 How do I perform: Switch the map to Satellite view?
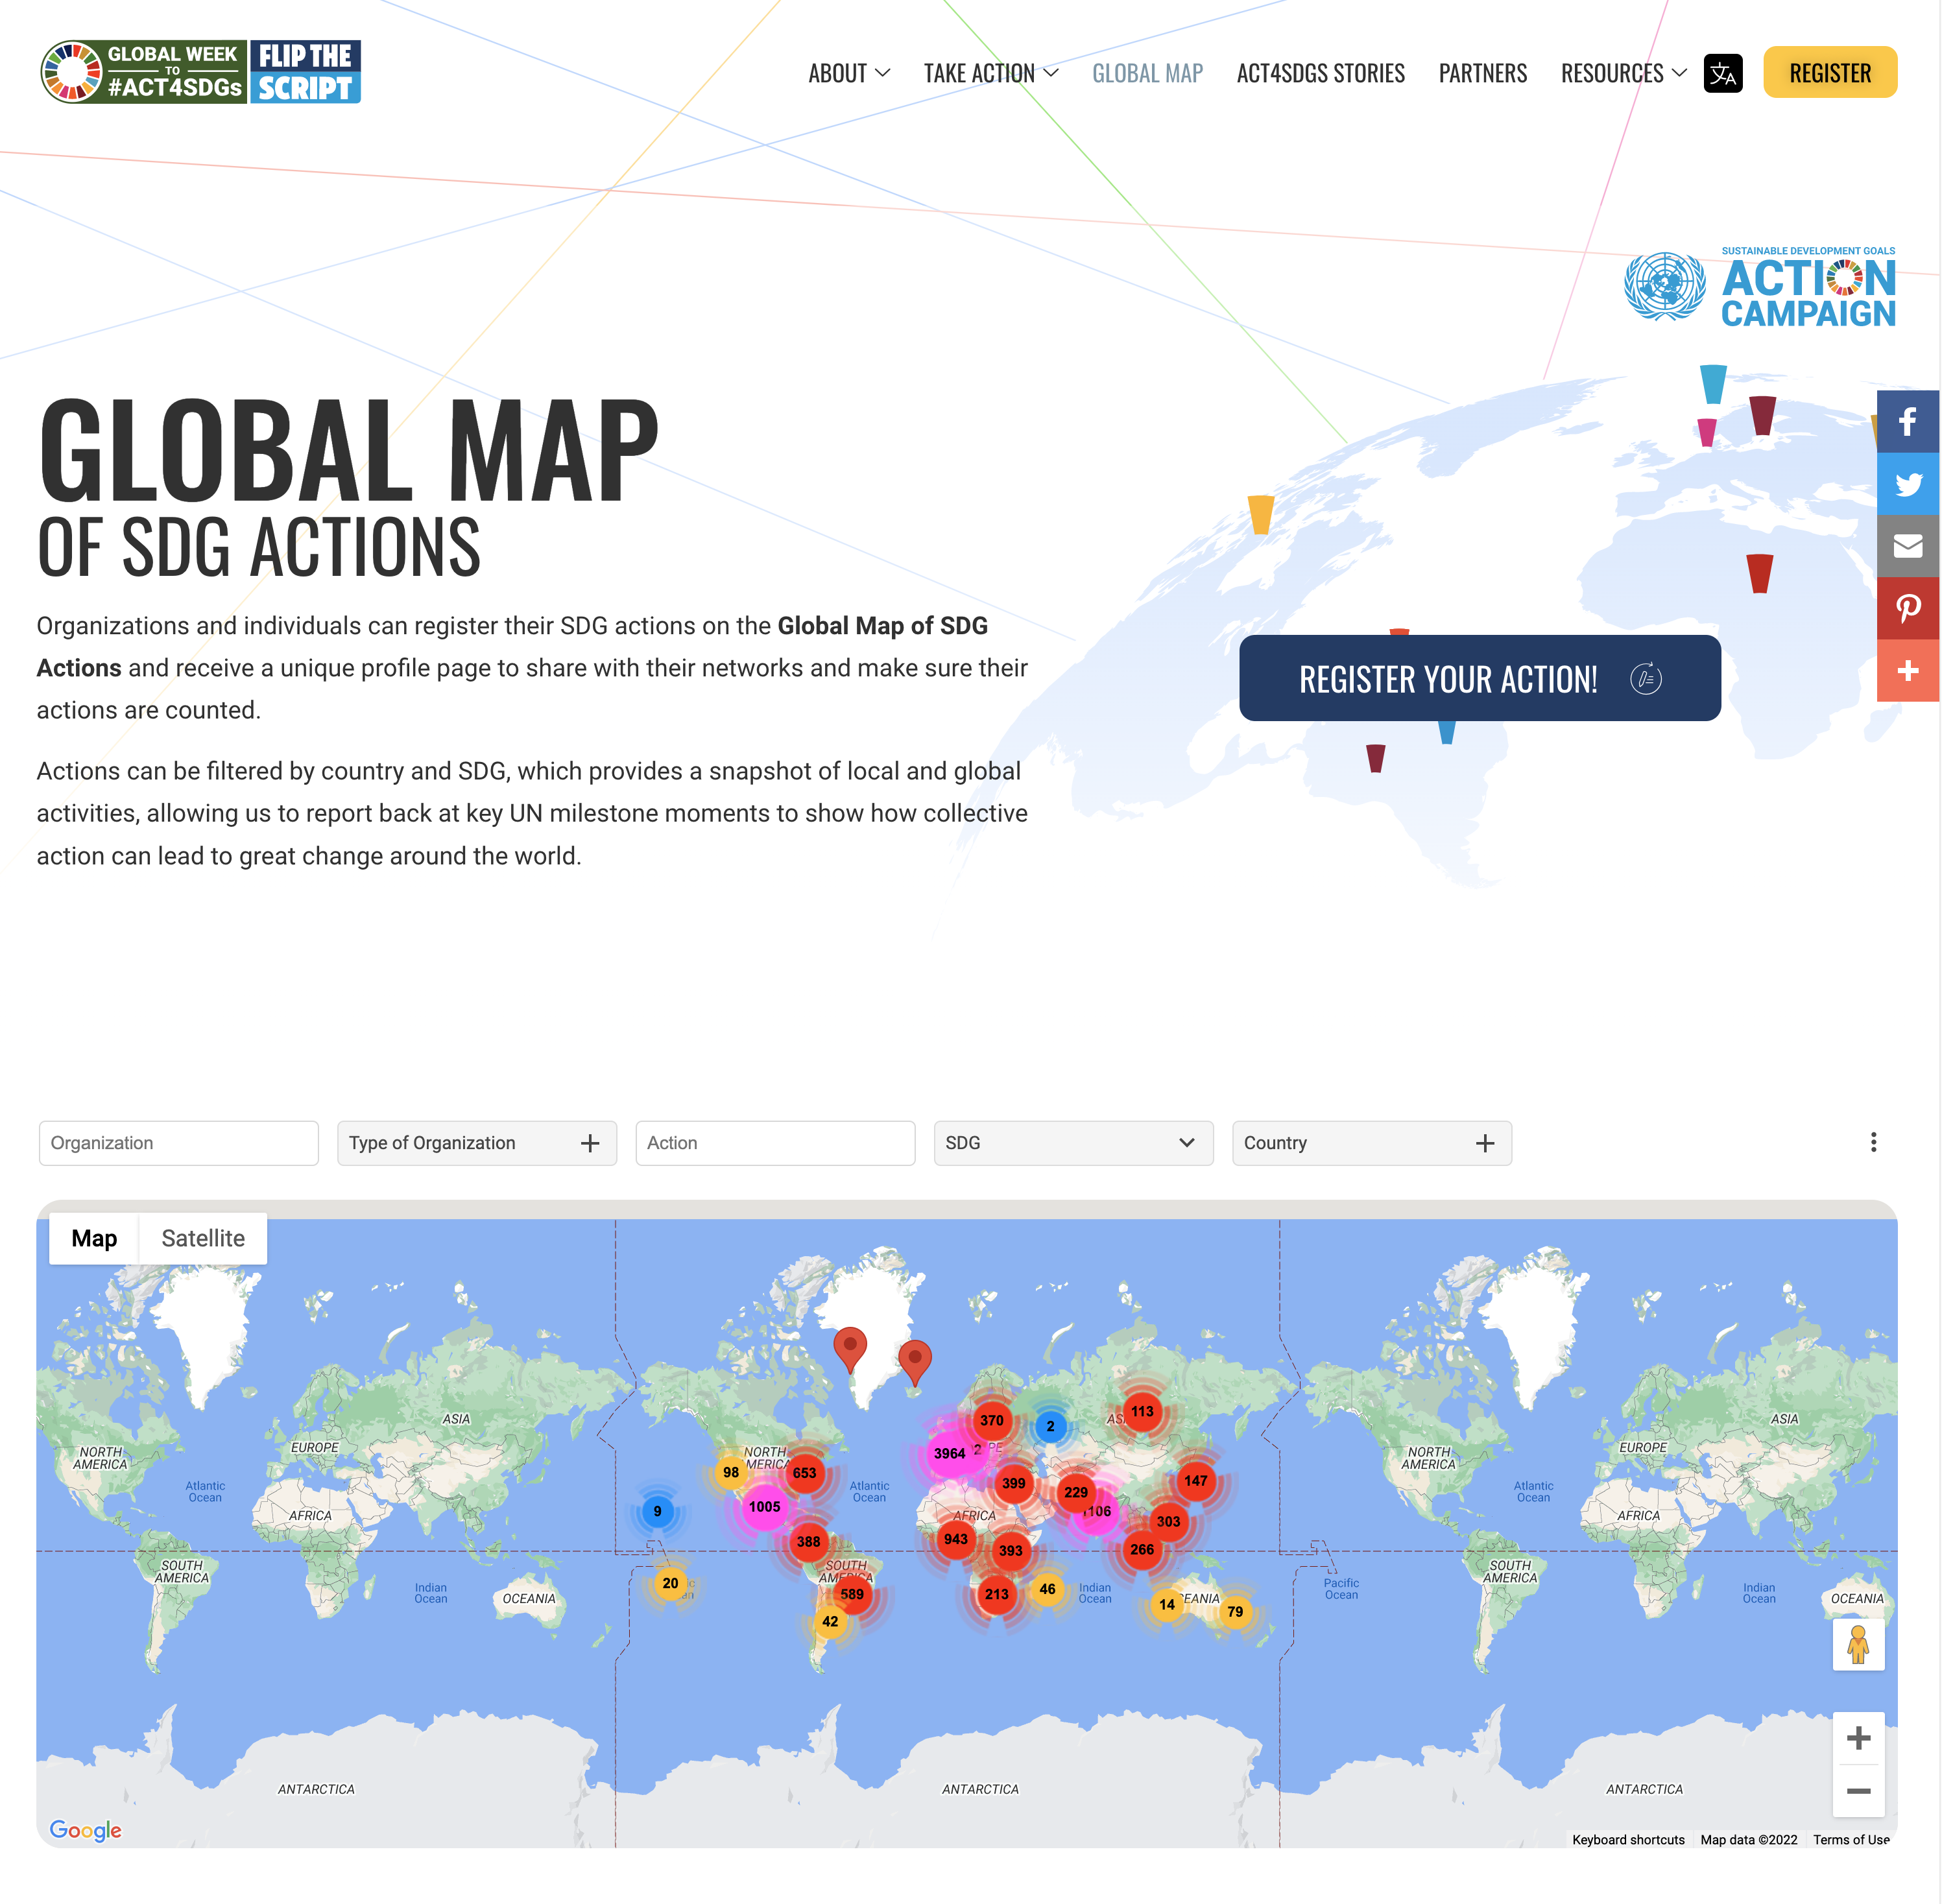203,1238
